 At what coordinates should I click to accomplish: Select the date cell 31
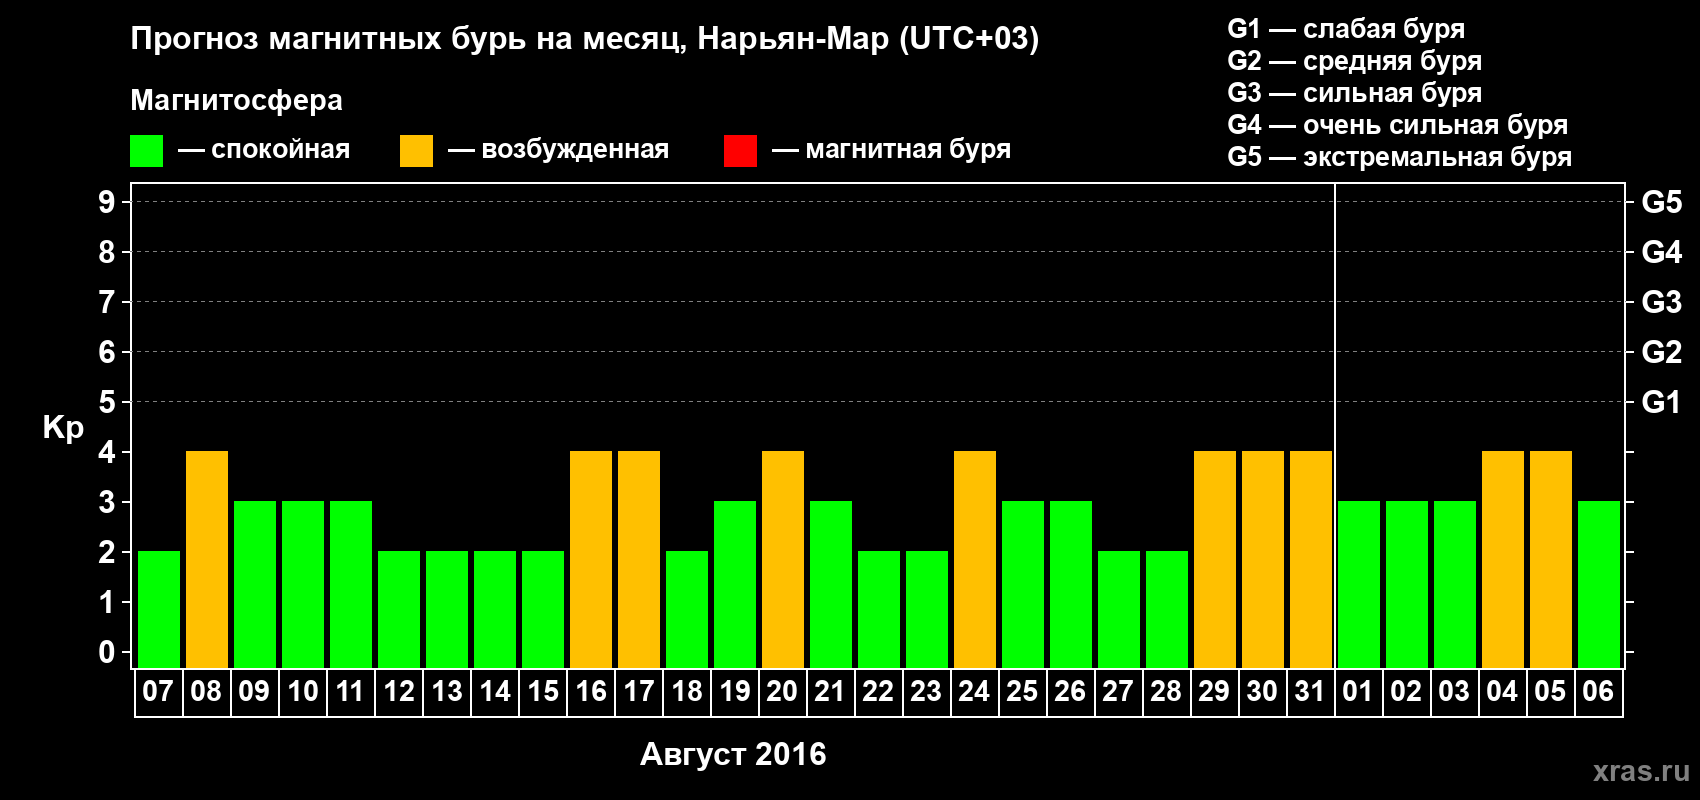coord(1310,692)
